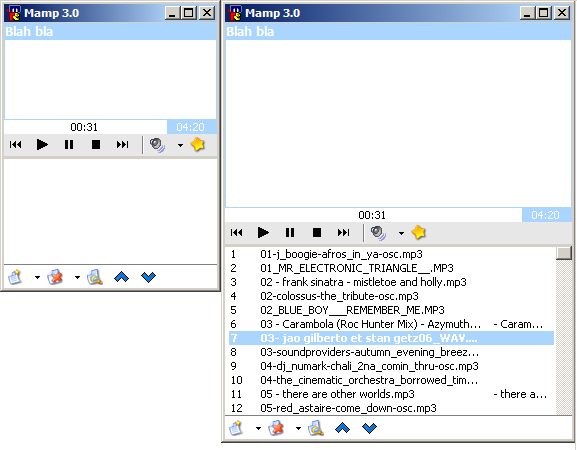Click speaker volume icon in right window

coord(378,233)
